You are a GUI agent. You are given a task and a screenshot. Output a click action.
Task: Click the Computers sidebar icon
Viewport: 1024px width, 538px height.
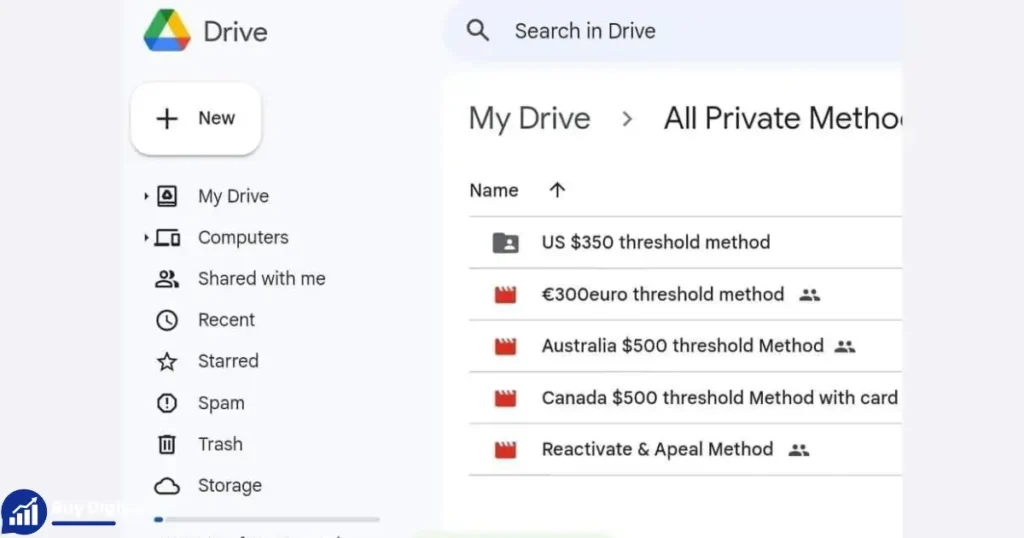[x=167, y=238]
